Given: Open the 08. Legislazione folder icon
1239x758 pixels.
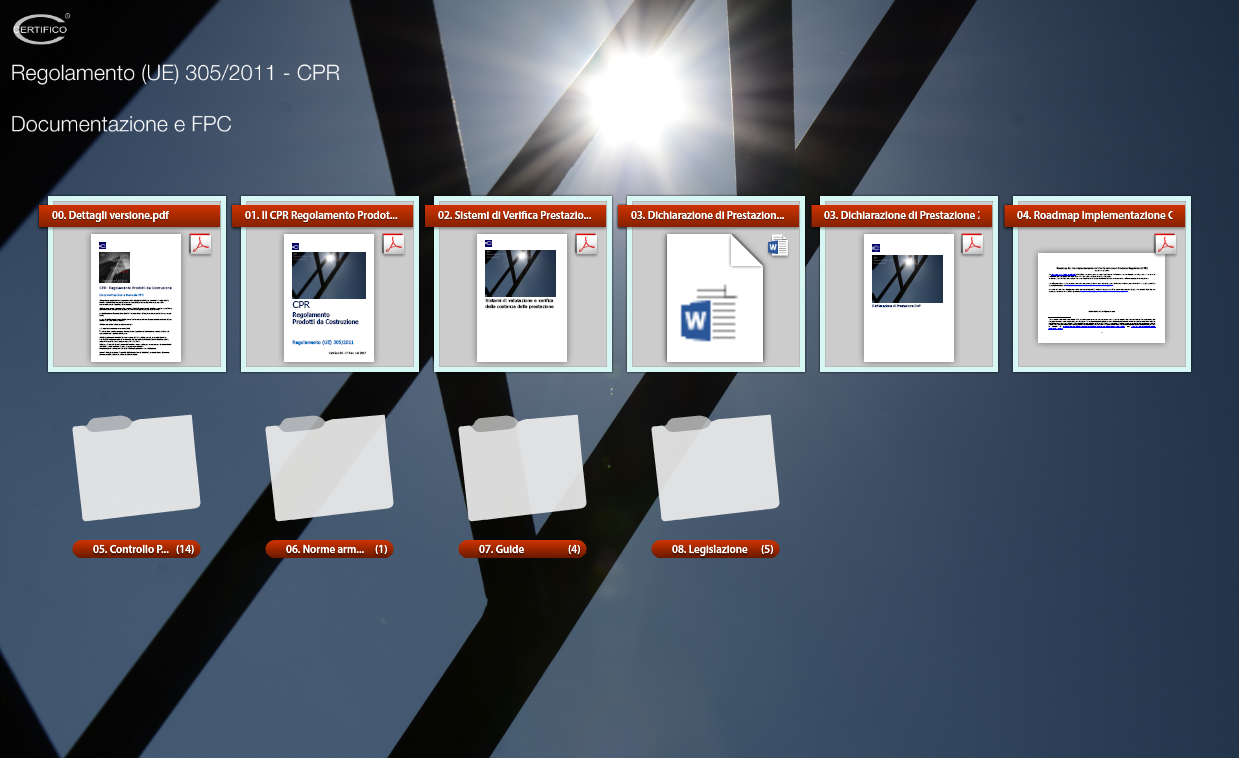Looking at the screenshot, I should [x=715, y=468].
